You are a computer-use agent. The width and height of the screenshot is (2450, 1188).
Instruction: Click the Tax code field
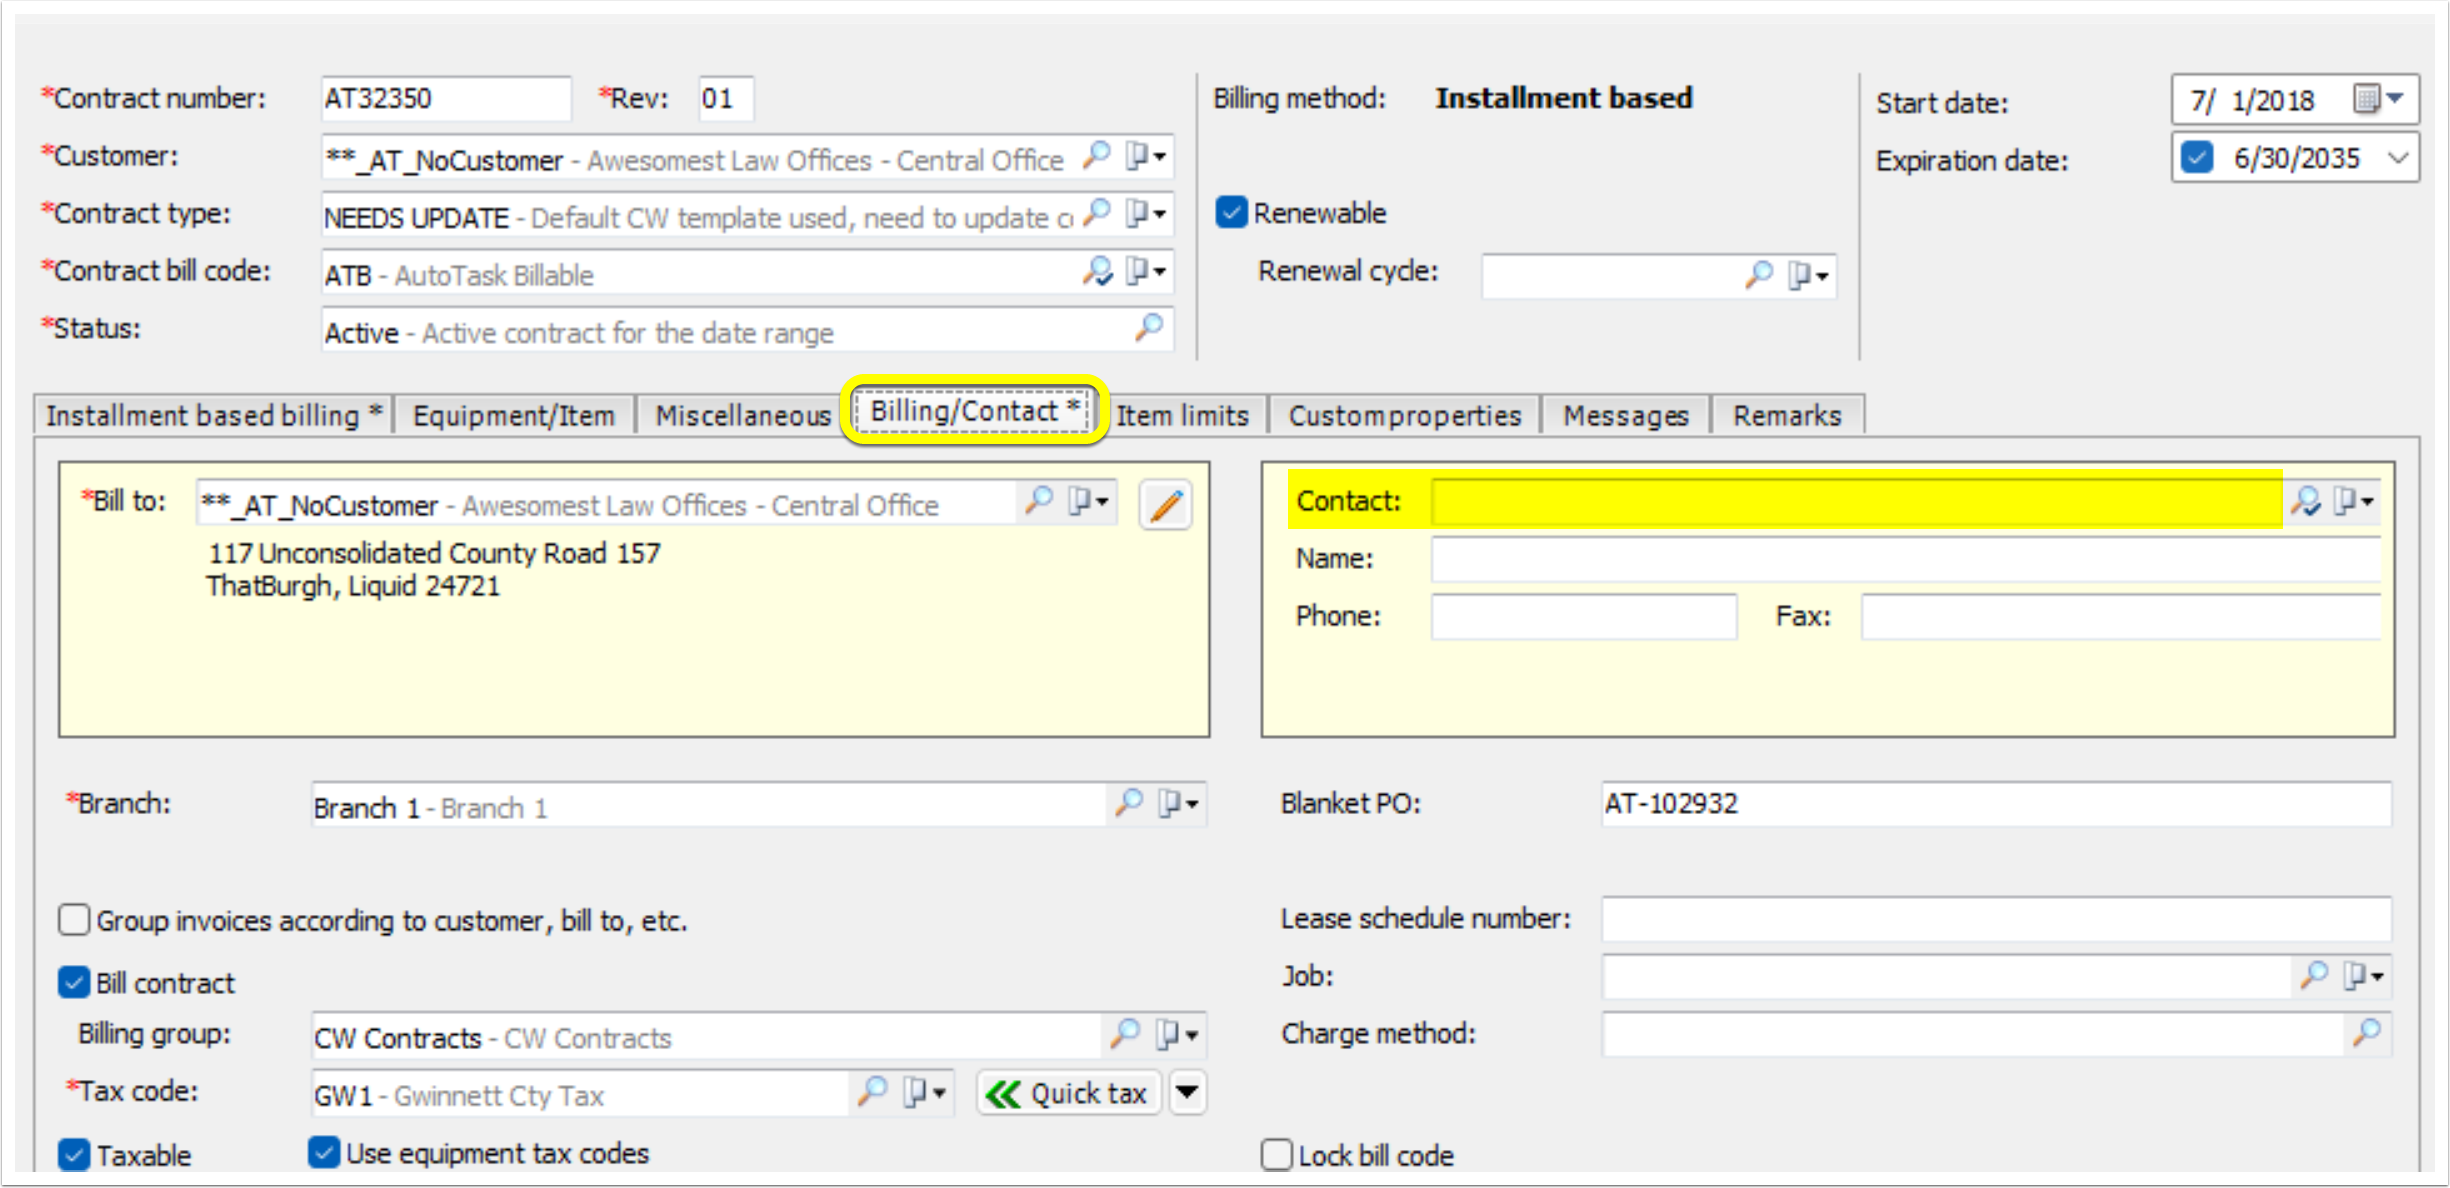coord(581,1093)
